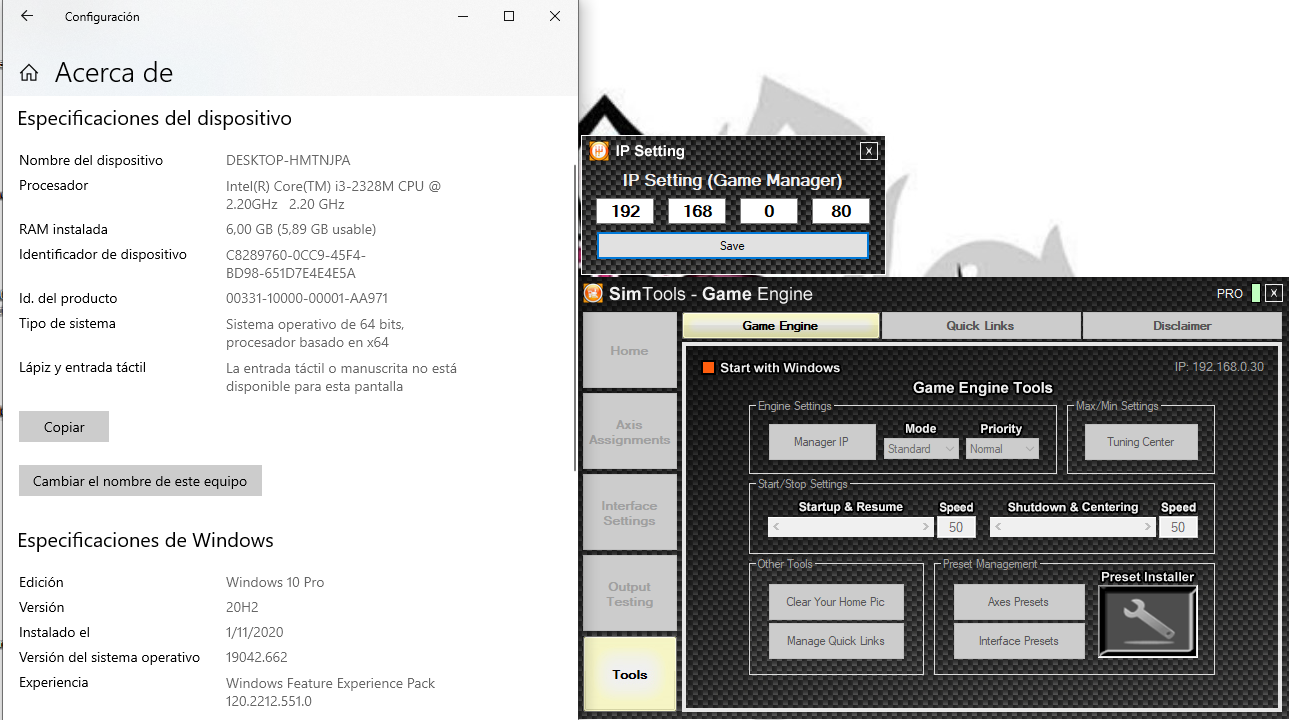Click Manage Quick Links button

[835, 641]
